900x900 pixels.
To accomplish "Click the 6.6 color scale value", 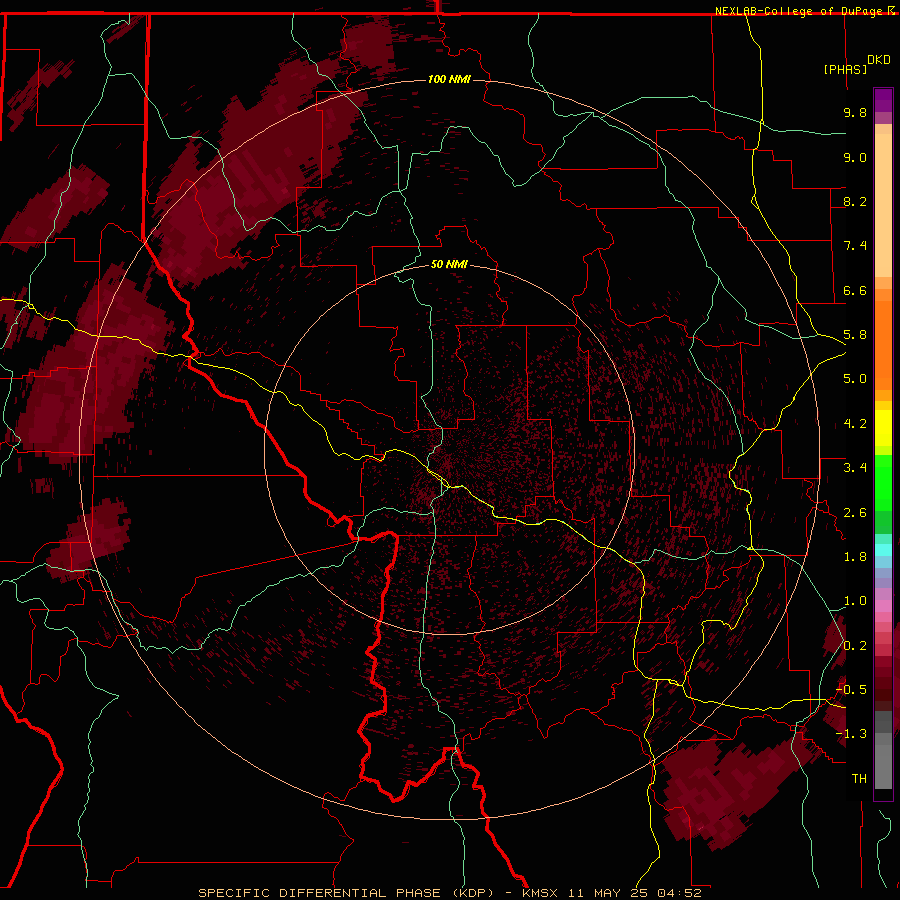I will tap(855, 290).
